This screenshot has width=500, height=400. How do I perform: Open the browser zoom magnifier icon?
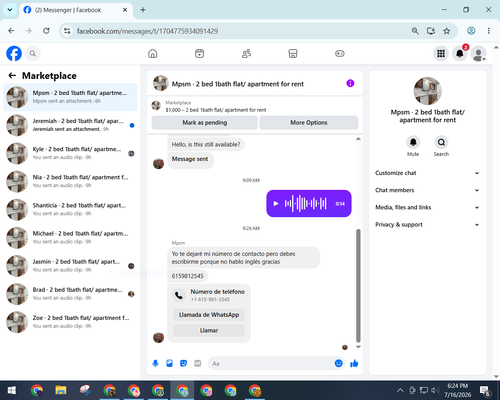click(x=415, y=31)
